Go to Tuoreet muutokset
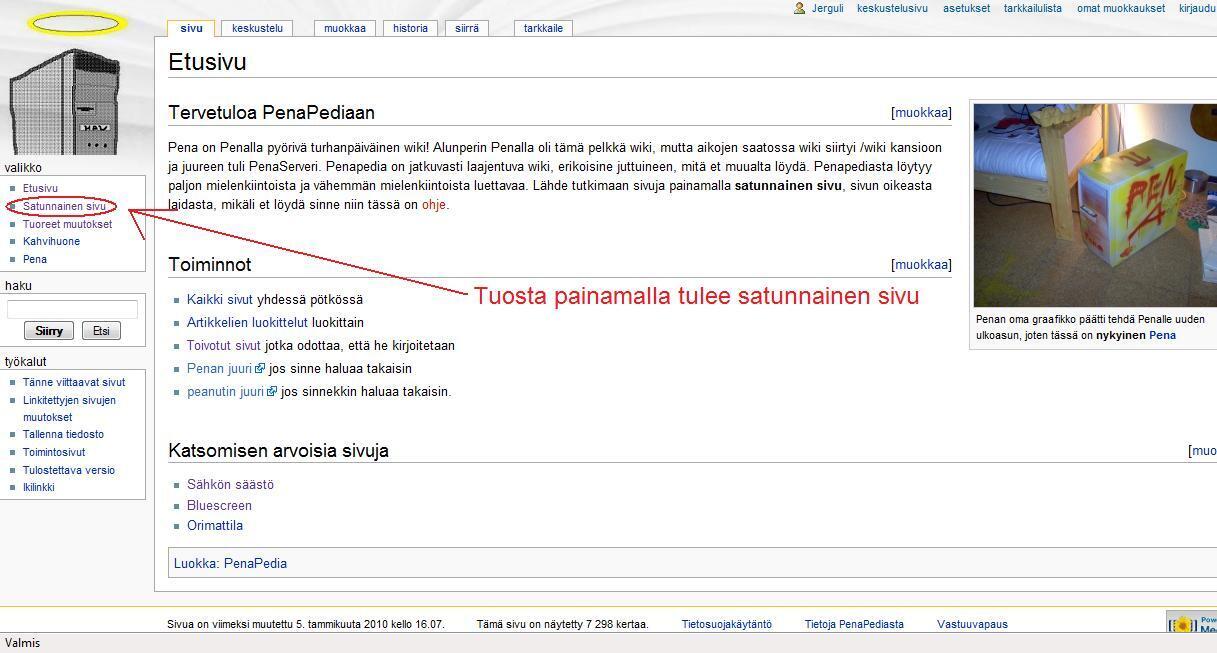Image resolution: width=1217 pixels, height=653 pixels. click(x=67, y=224)
